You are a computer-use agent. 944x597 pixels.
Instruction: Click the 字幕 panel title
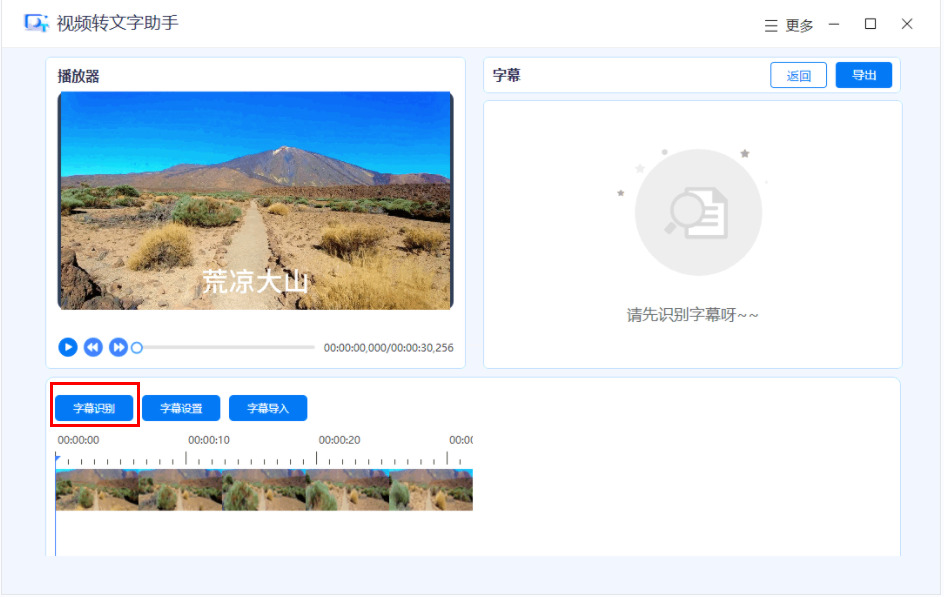coord(506,75)
